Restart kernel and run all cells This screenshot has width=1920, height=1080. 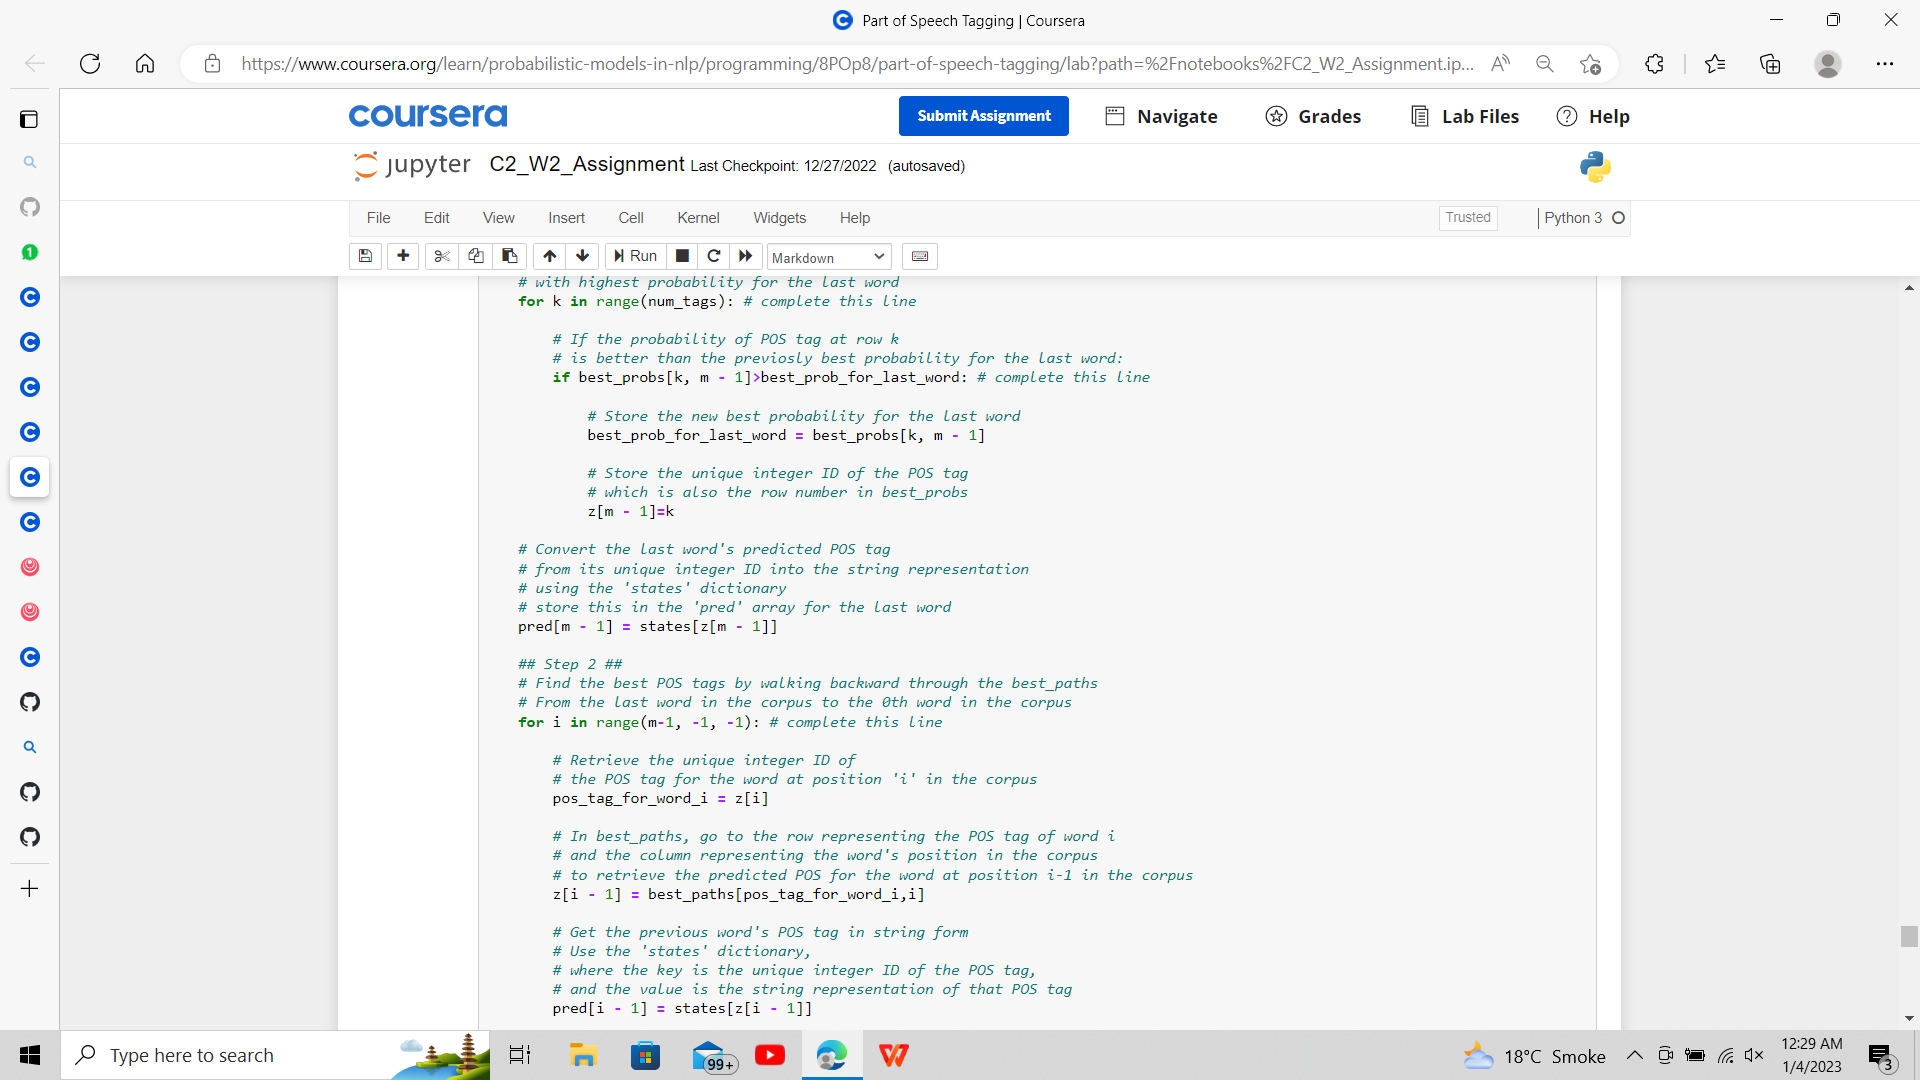(745, 256)
